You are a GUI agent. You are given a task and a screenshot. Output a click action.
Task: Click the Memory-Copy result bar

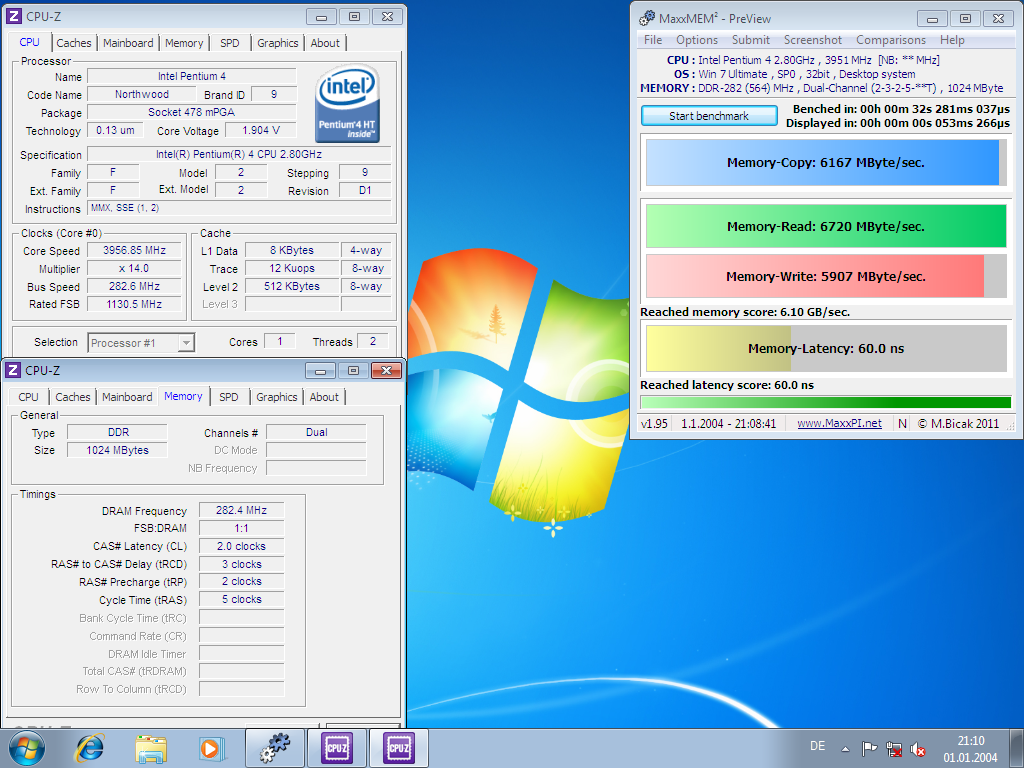tap(826, 163)
